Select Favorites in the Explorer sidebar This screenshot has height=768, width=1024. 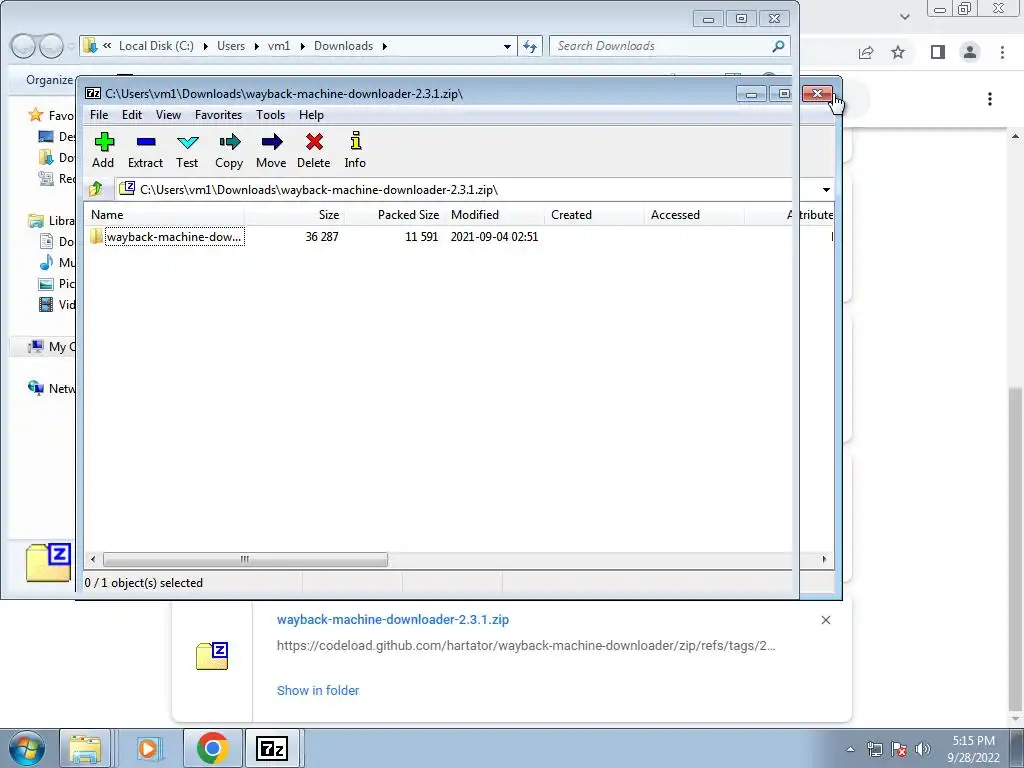[x=51, y=116]
